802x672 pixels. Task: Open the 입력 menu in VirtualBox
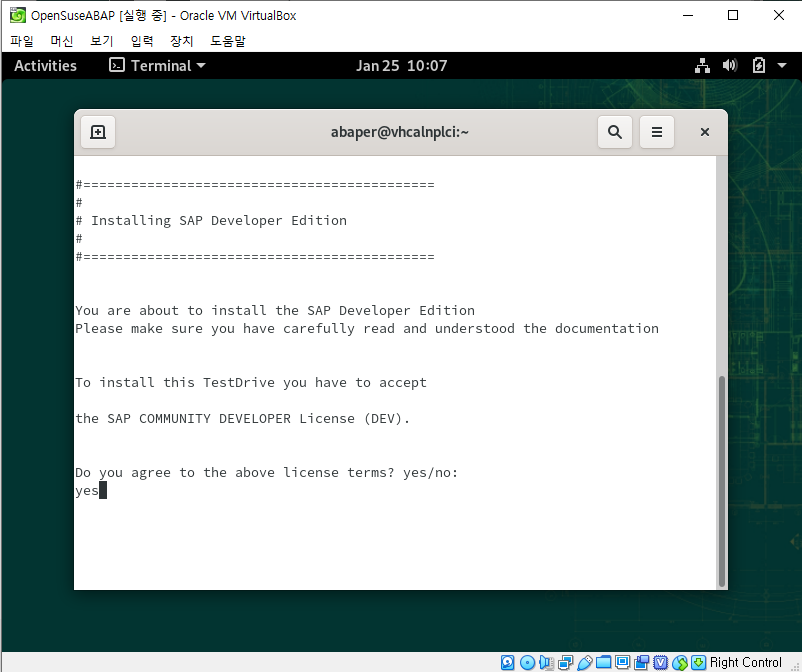pyautogui.click(x=142, y=40)
